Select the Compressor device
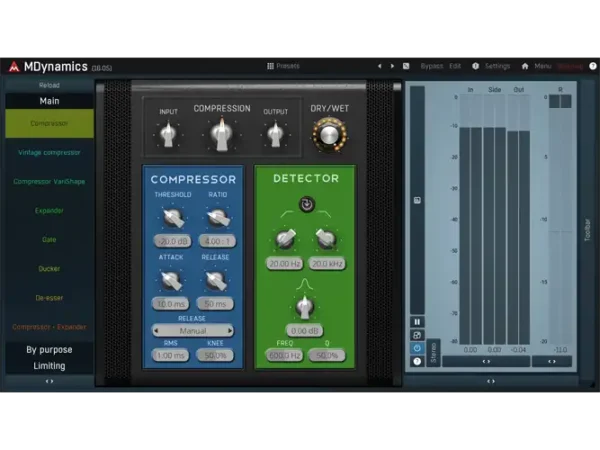600x450 pixels. [49, 123]
